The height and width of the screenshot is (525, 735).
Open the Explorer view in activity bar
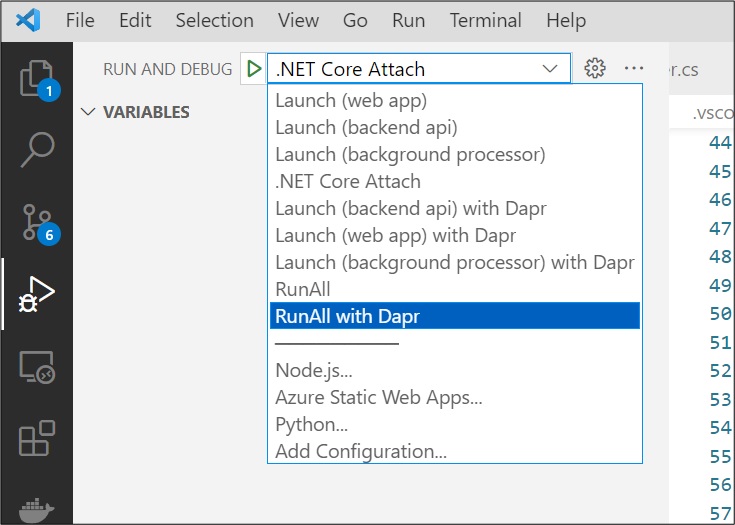[36, 78]
